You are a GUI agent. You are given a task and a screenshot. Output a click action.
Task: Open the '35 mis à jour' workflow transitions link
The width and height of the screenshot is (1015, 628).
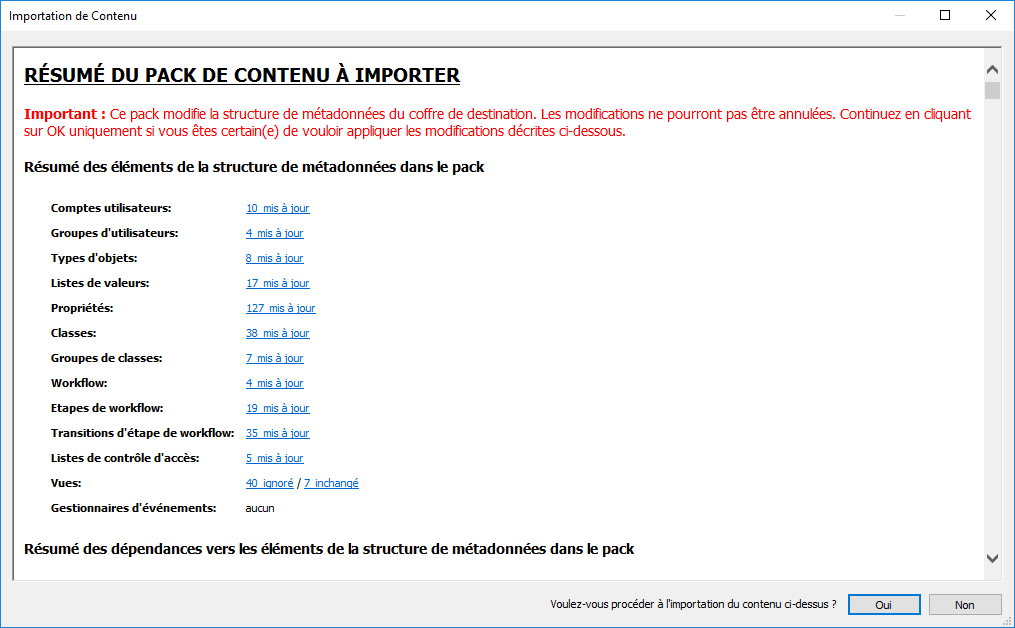point(277,433)
